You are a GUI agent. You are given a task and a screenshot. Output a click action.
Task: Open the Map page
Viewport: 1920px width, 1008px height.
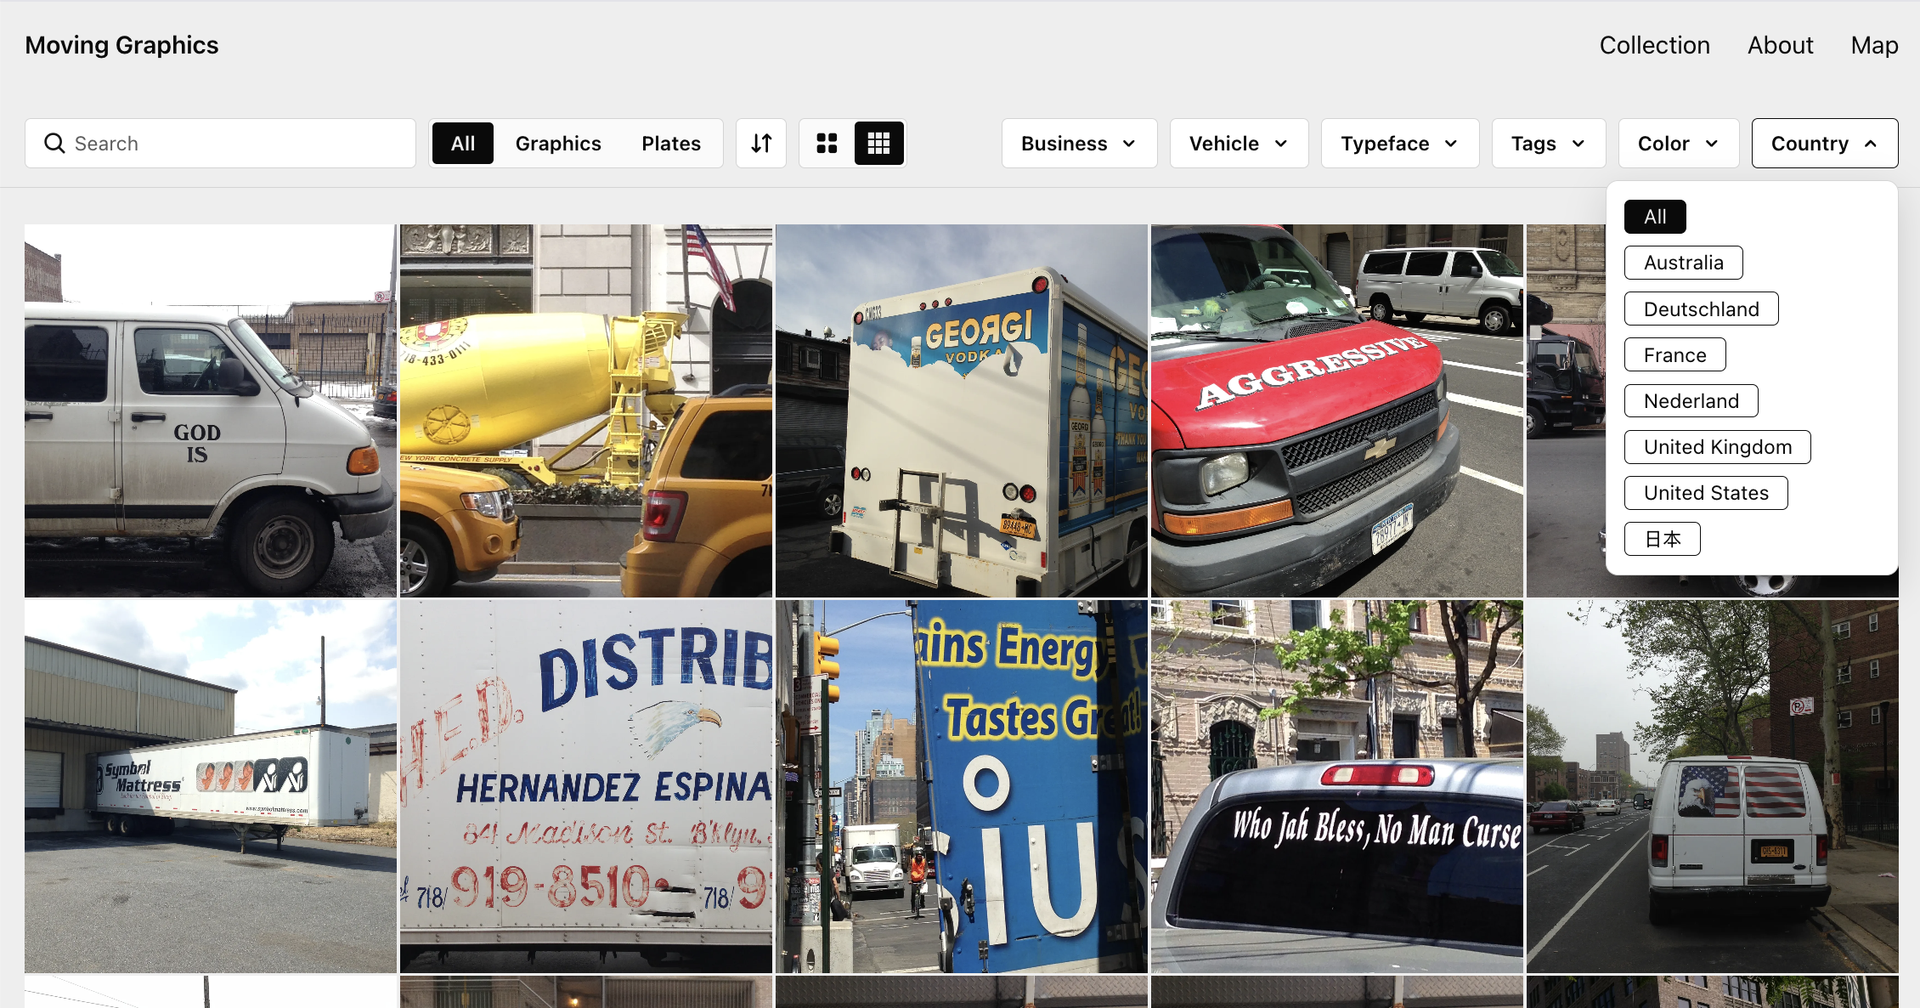pyautogui.click(x=1874, y=45)
